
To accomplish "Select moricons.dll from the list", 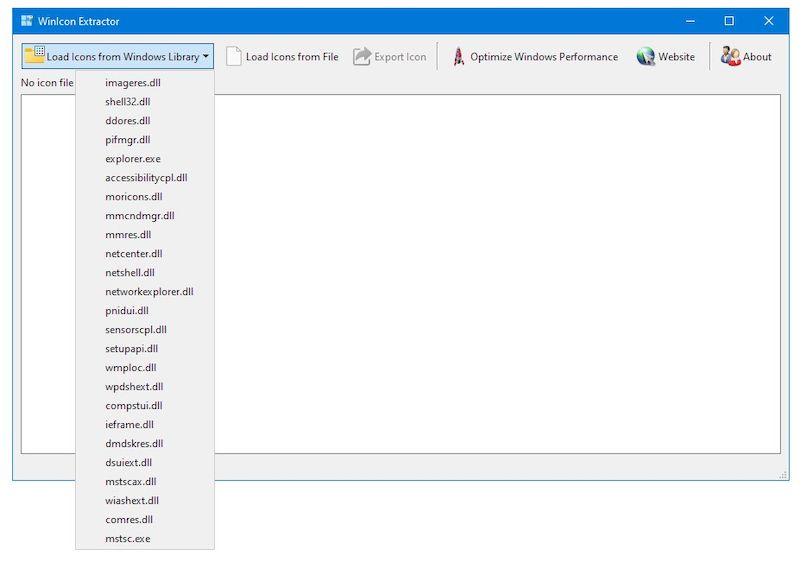I will coord(145,196).
